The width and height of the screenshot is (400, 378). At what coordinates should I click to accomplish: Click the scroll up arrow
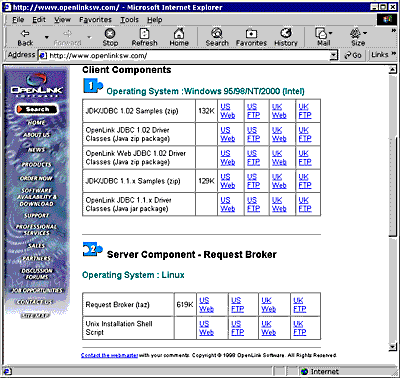[x=393, y=70]
